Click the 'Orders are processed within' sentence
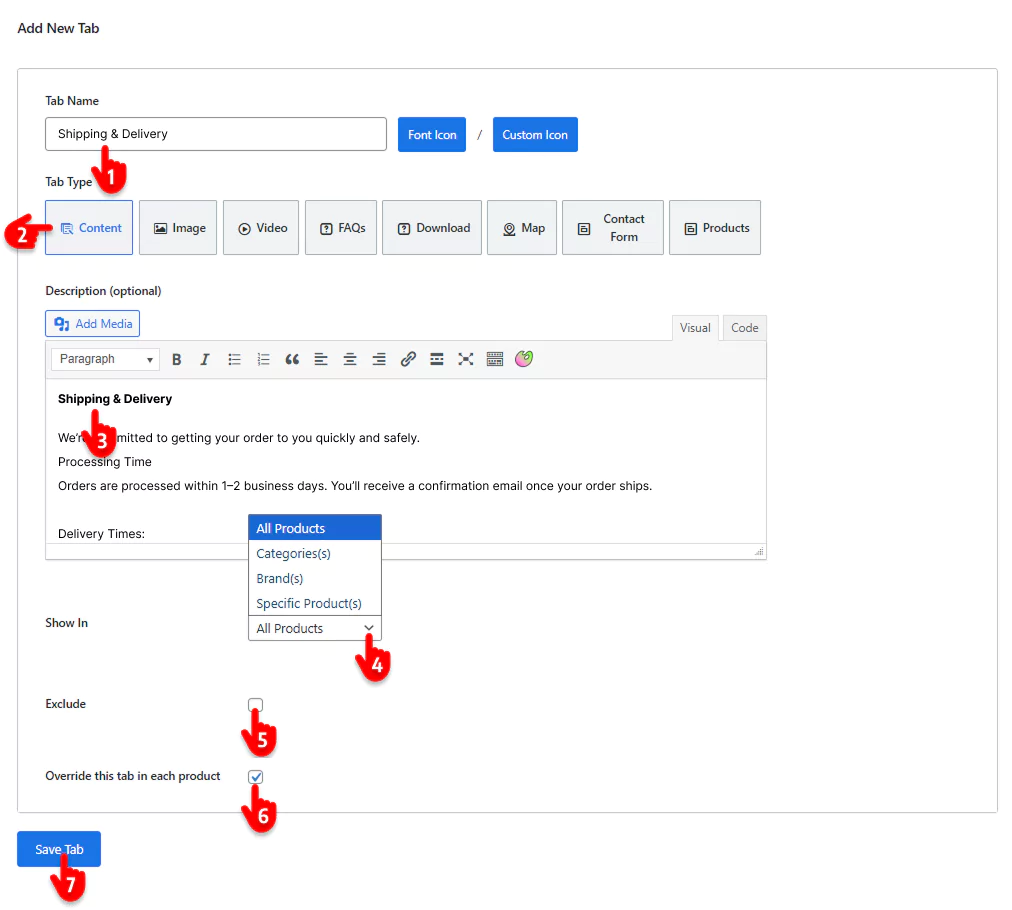Viewport: 1012px width, 910px height. (x=355, y=486)
